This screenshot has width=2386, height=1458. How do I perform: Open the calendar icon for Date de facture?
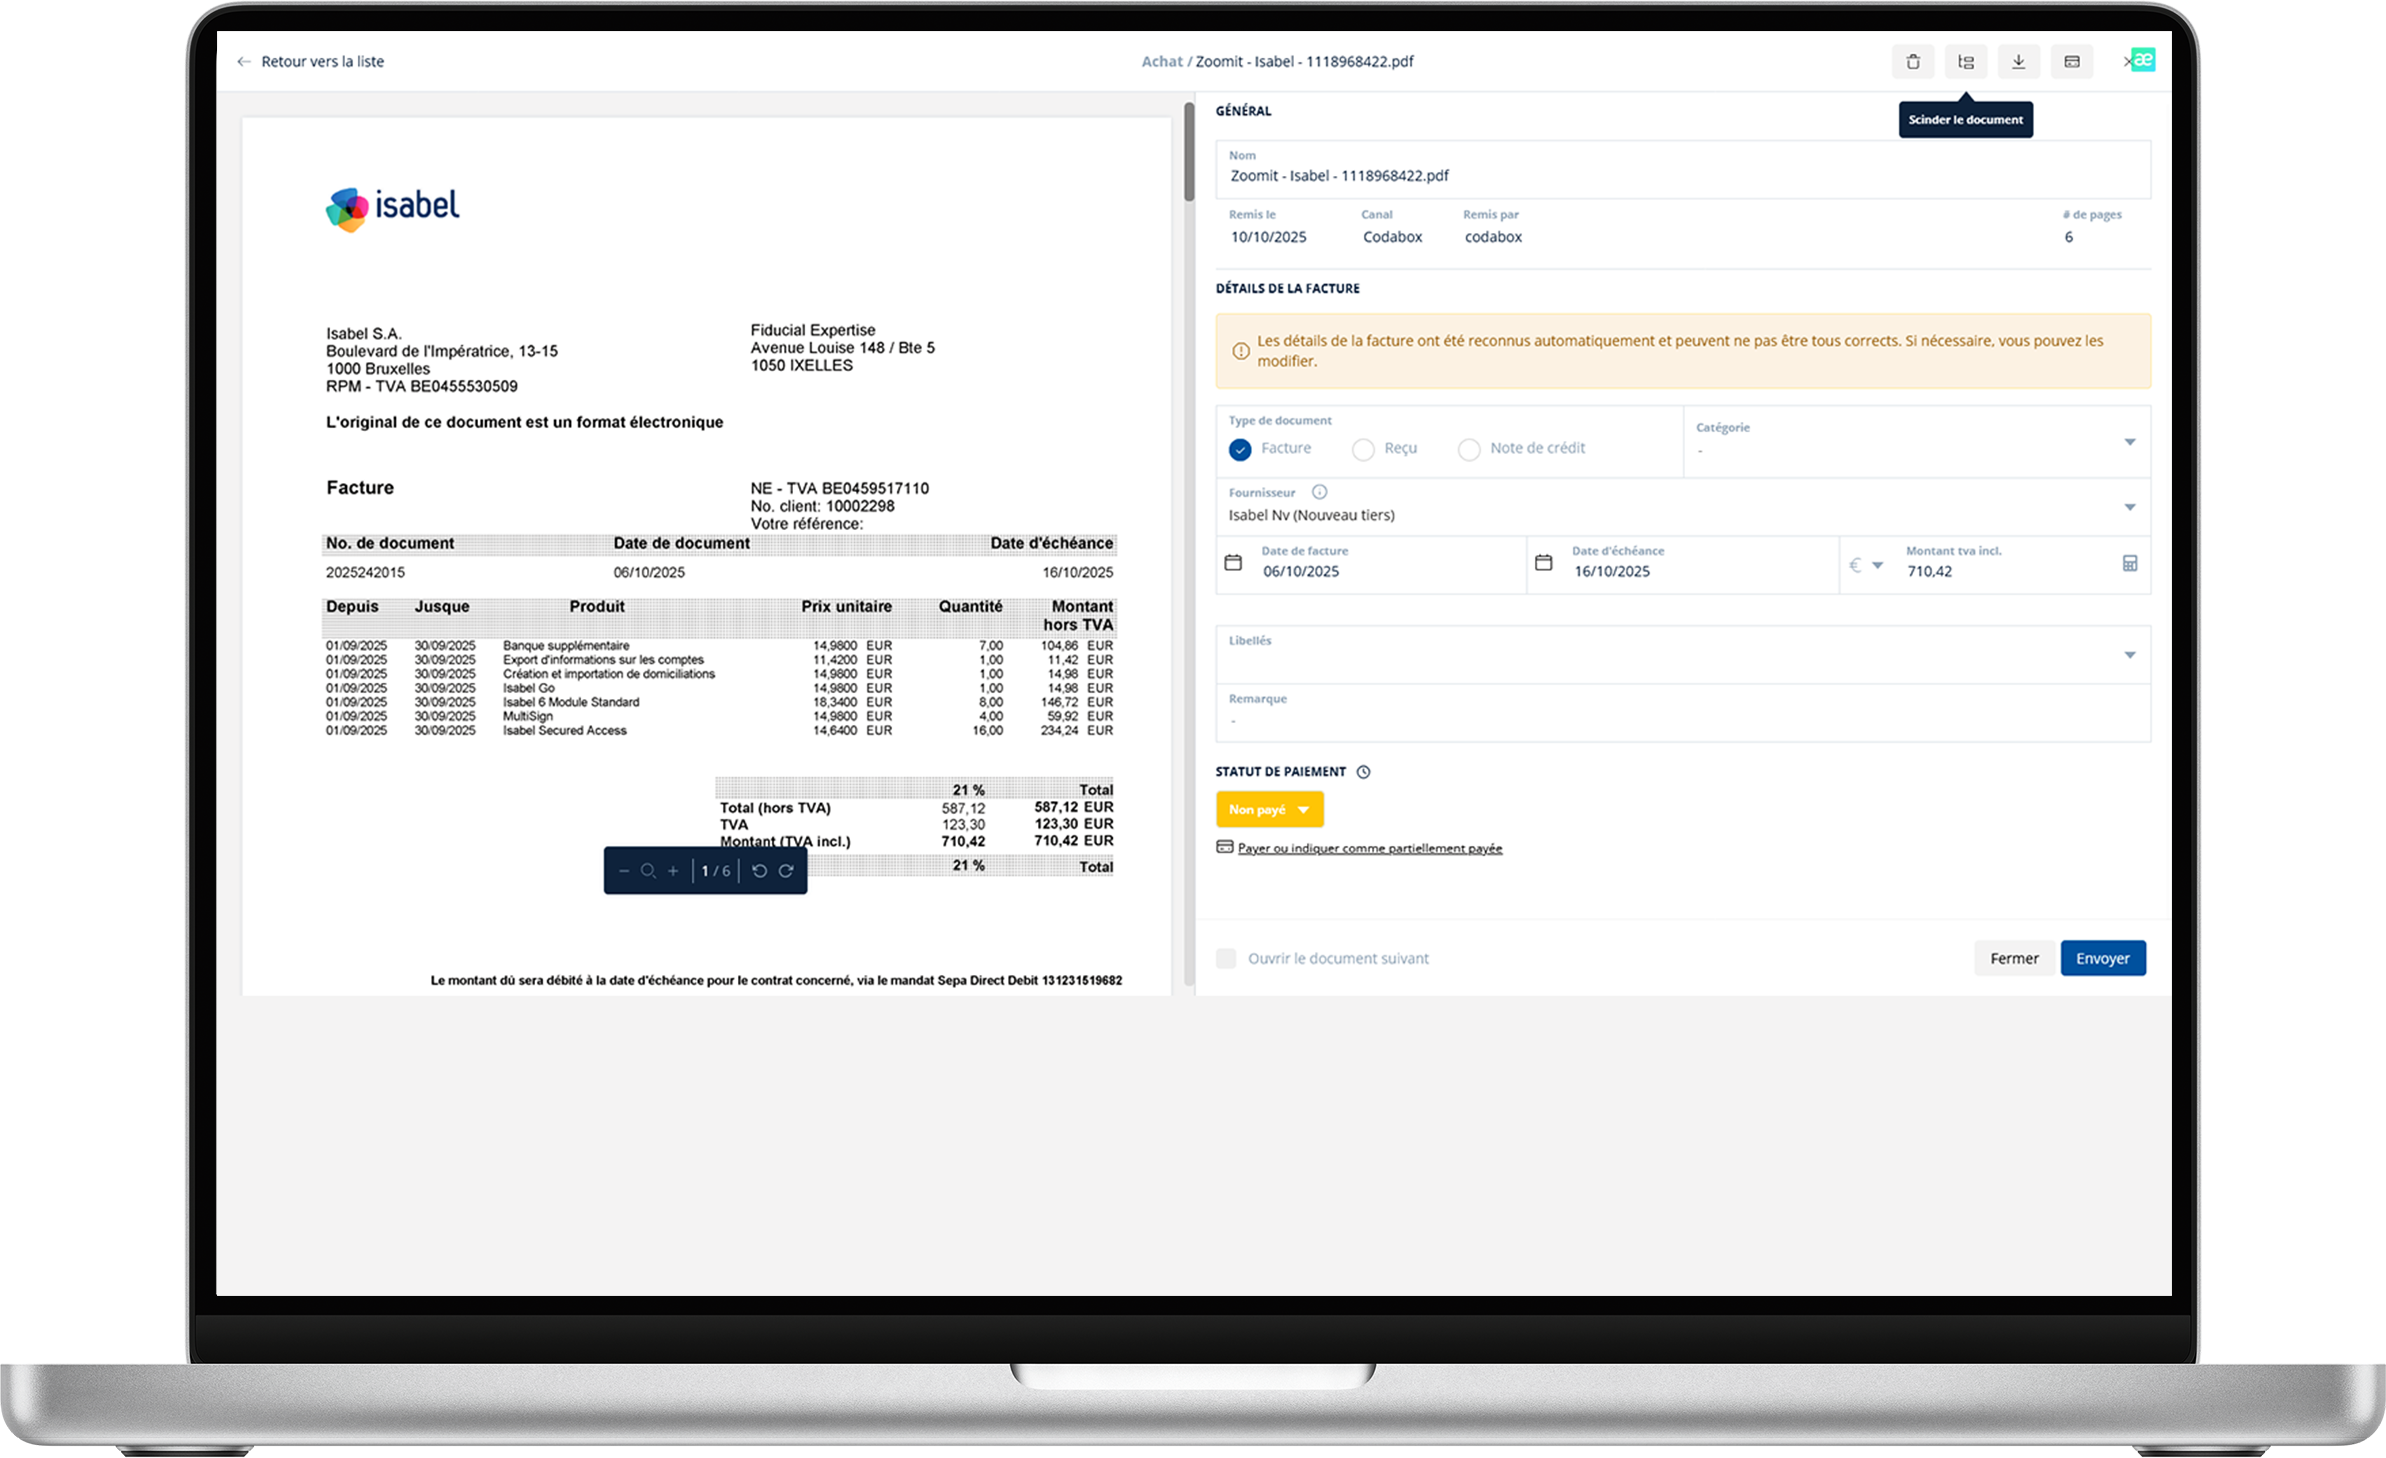pos(1234,563)
